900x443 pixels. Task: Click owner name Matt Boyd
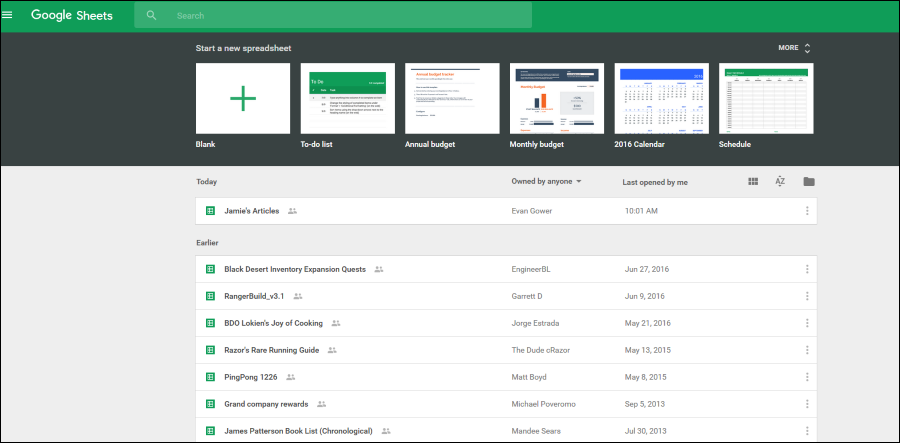pyautogui.click(x=529, y=377)
